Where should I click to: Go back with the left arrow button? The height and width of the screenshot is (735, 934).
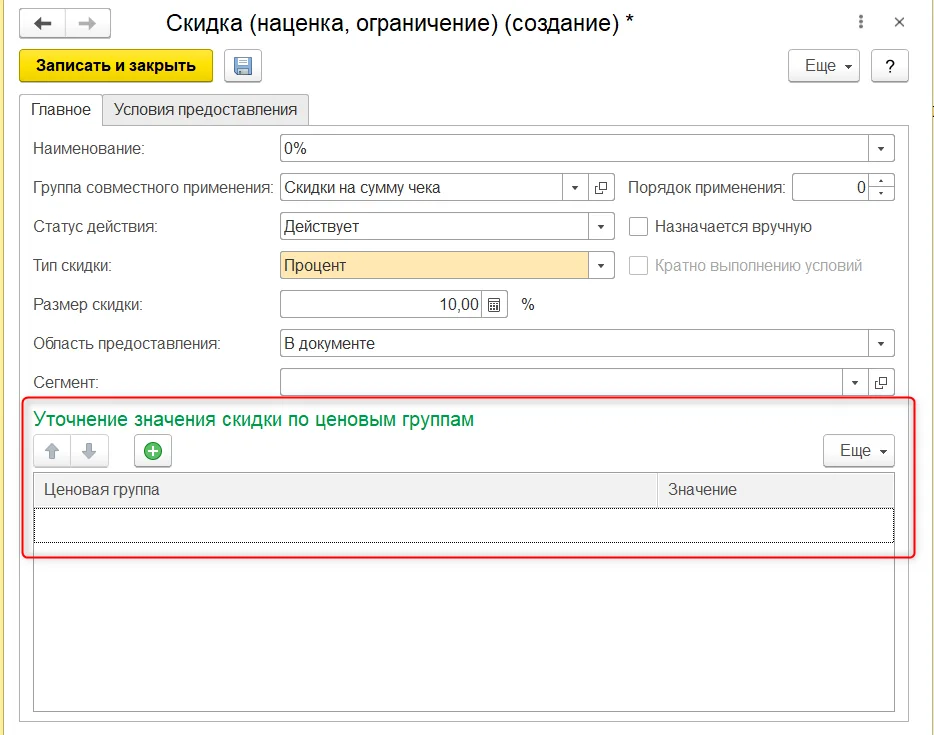click(42, 24)
